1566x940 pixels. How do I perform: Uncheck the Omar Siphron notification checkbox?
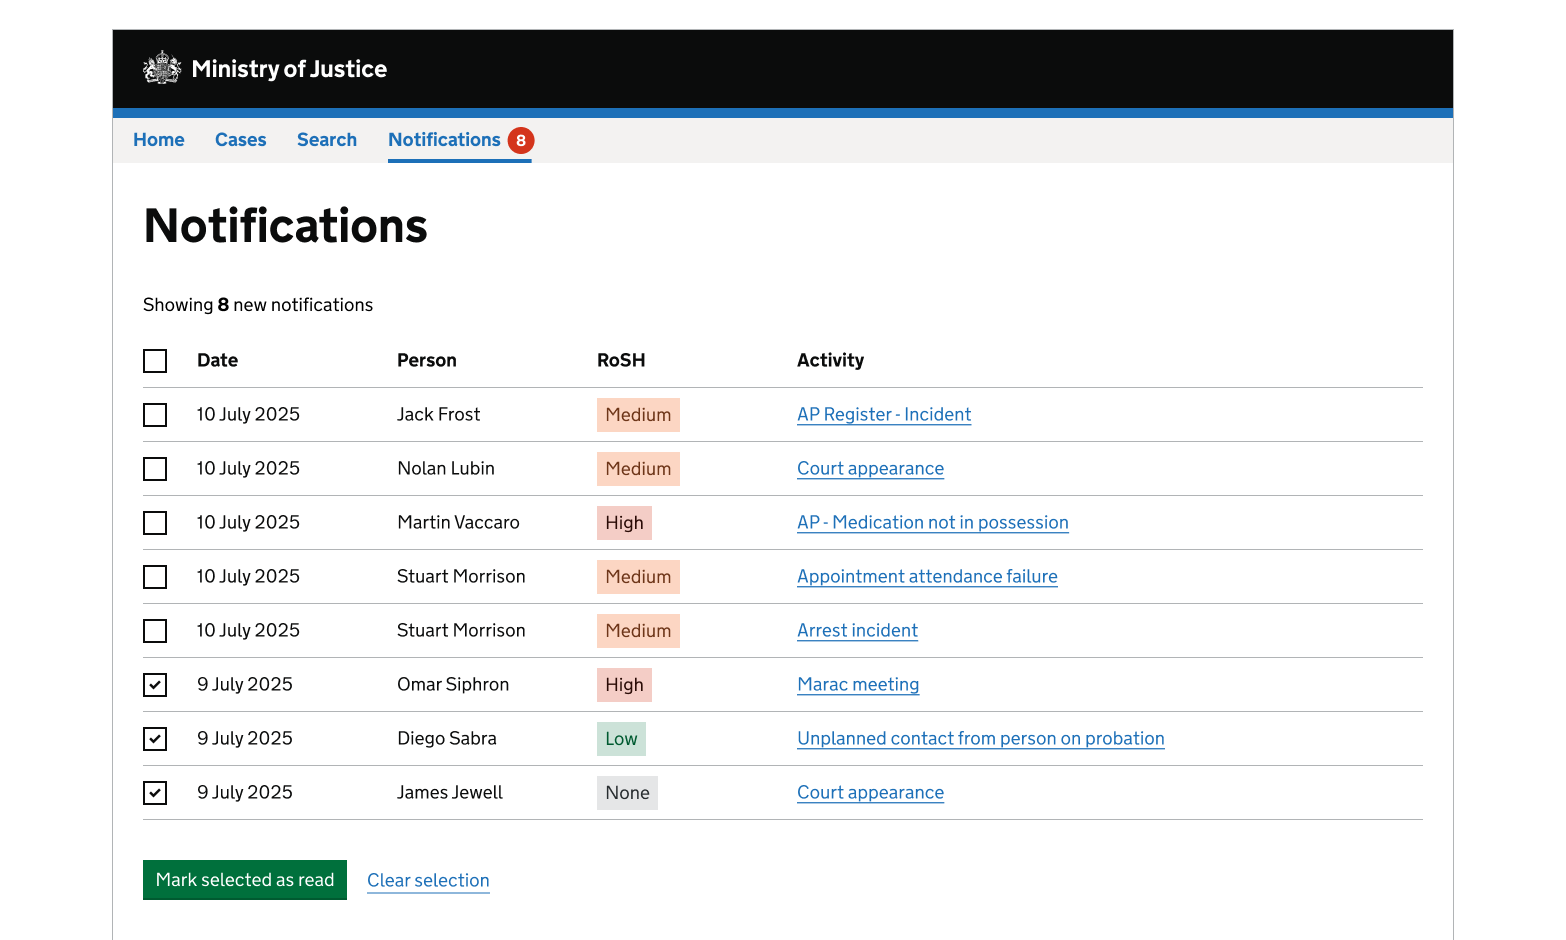[155, 685]
